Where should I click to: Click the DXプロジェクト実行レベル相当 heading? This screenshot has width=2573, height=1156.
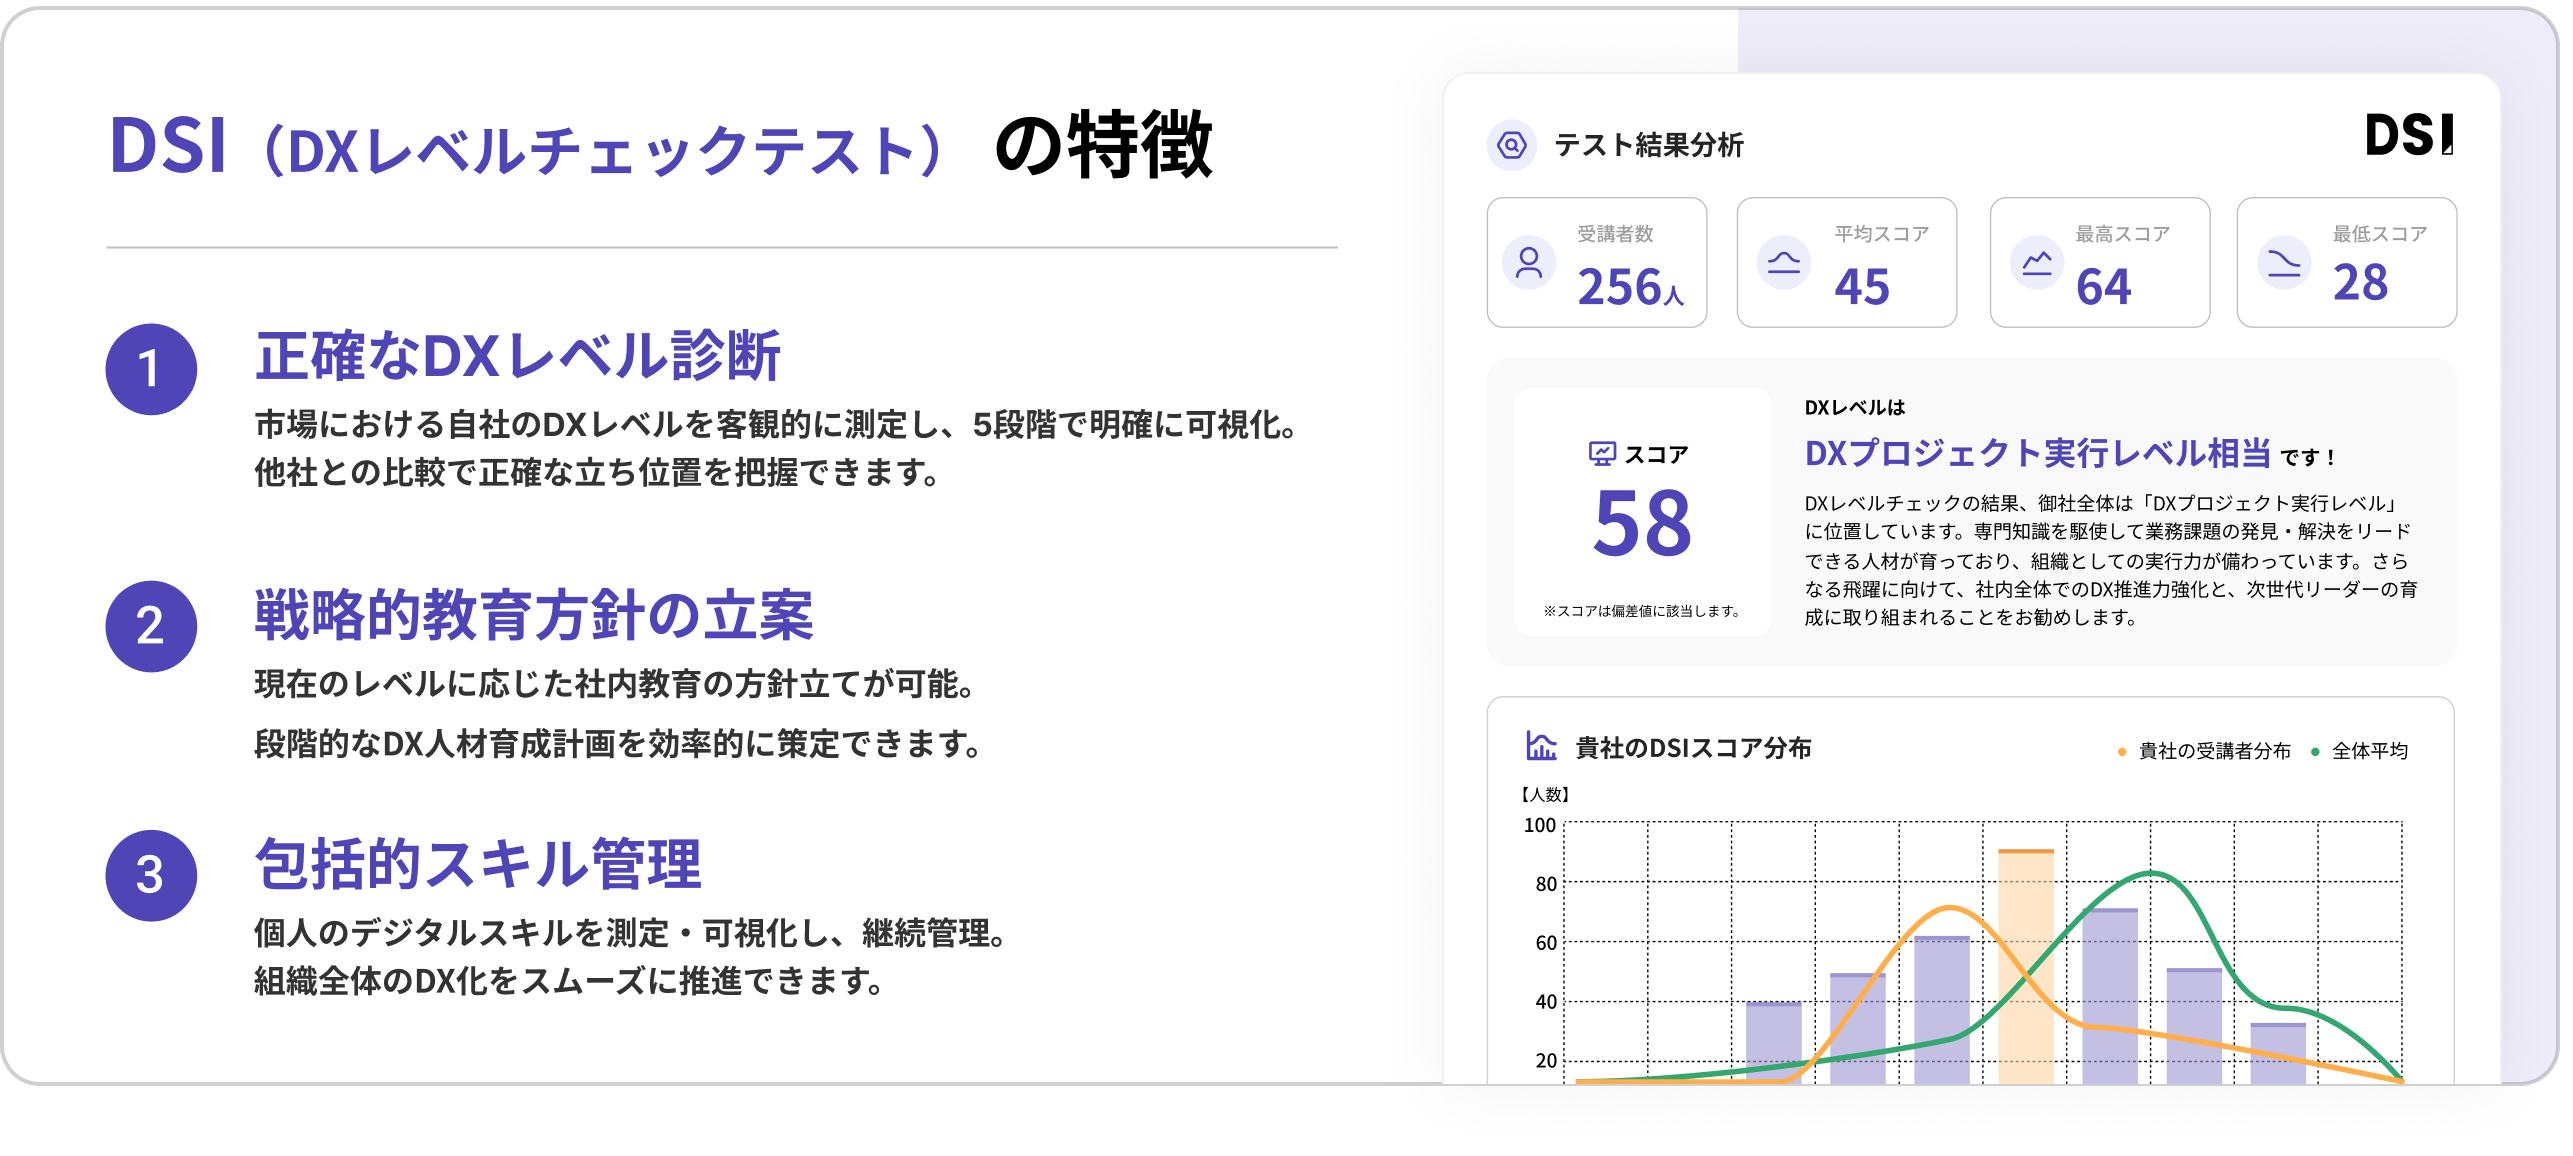(x=2037, y=454)
